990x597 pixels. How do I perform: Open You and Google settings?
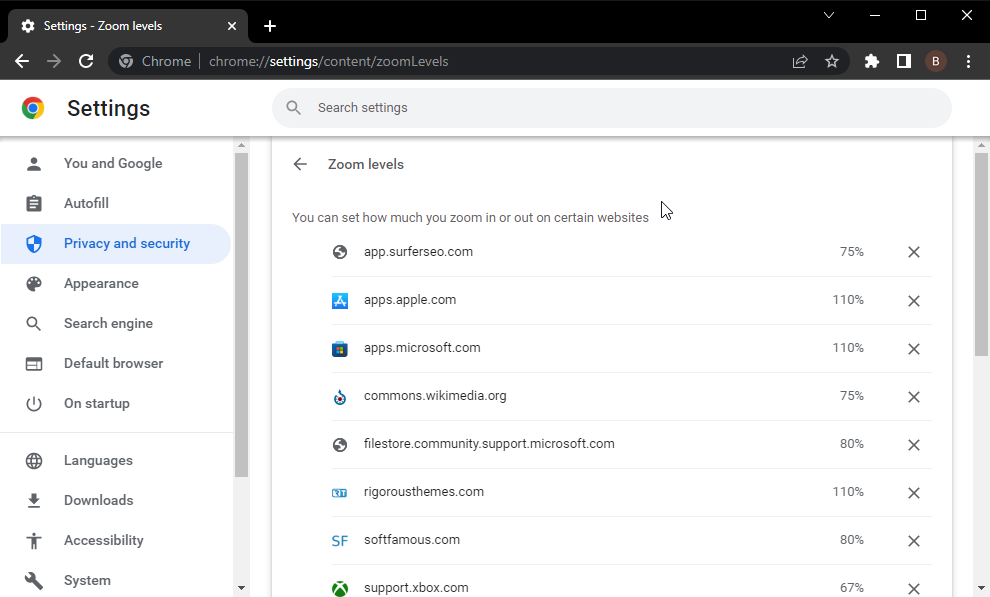coord(116,163)
